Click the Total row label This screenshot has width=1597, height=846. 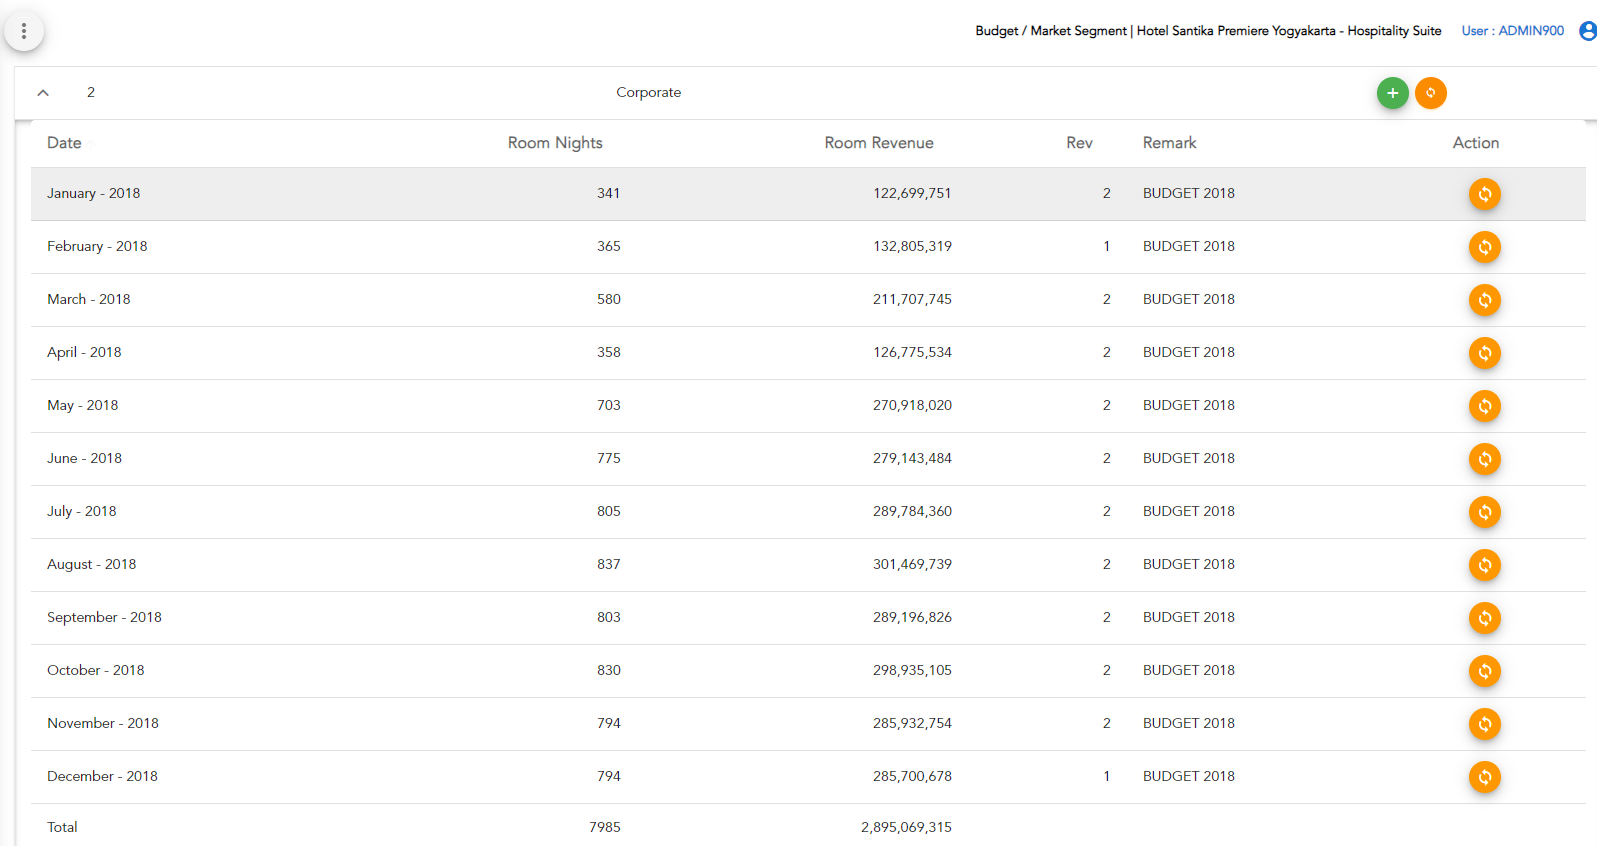click(62, 827)
